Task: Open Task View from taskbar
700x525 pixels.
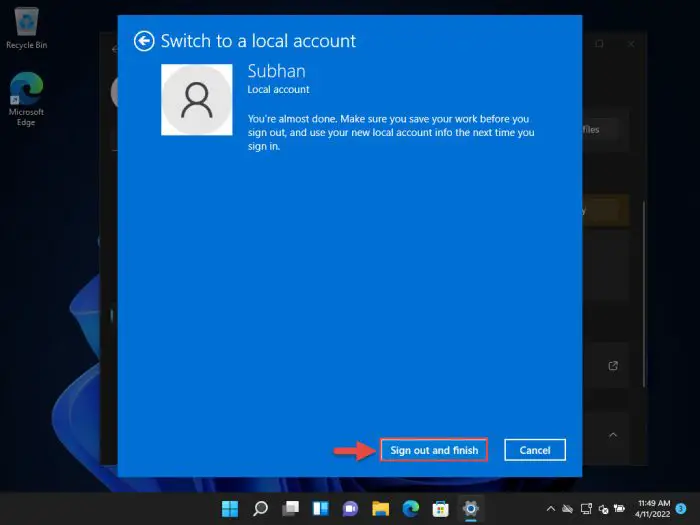Action: point(290,508)
